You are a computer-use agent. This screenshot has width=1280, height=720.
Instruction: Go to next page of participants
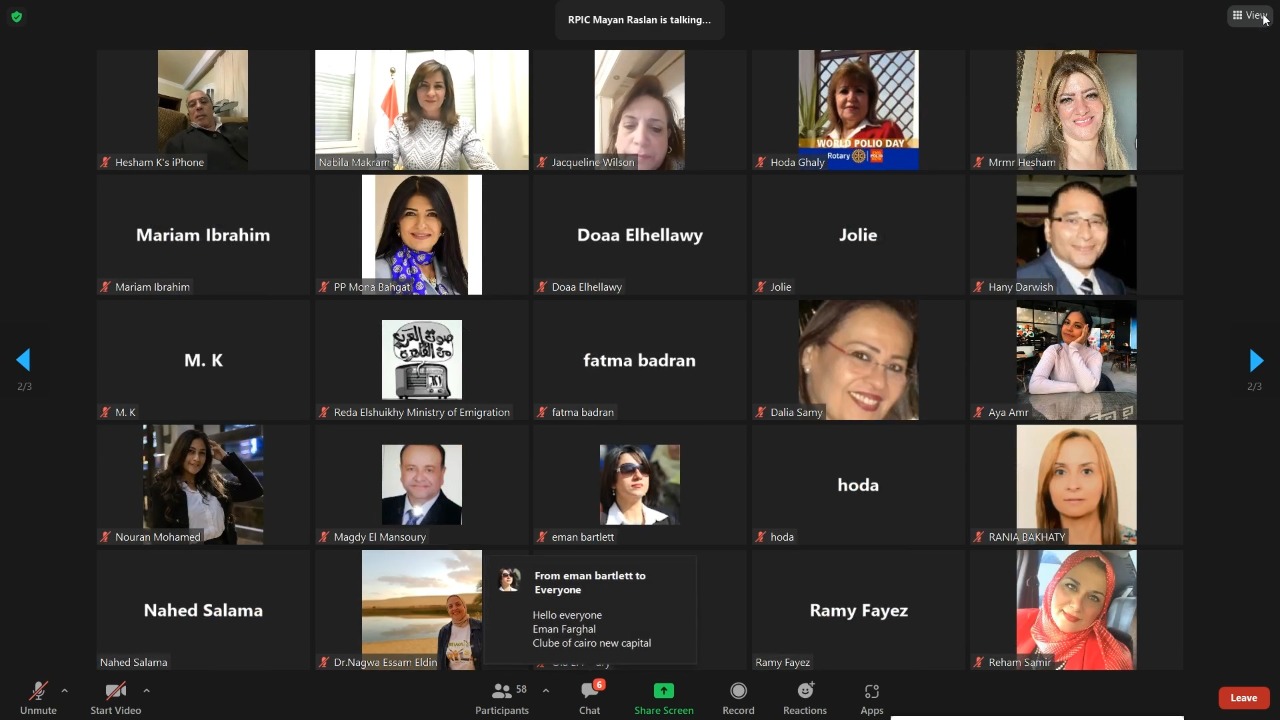pos(1256,360)
